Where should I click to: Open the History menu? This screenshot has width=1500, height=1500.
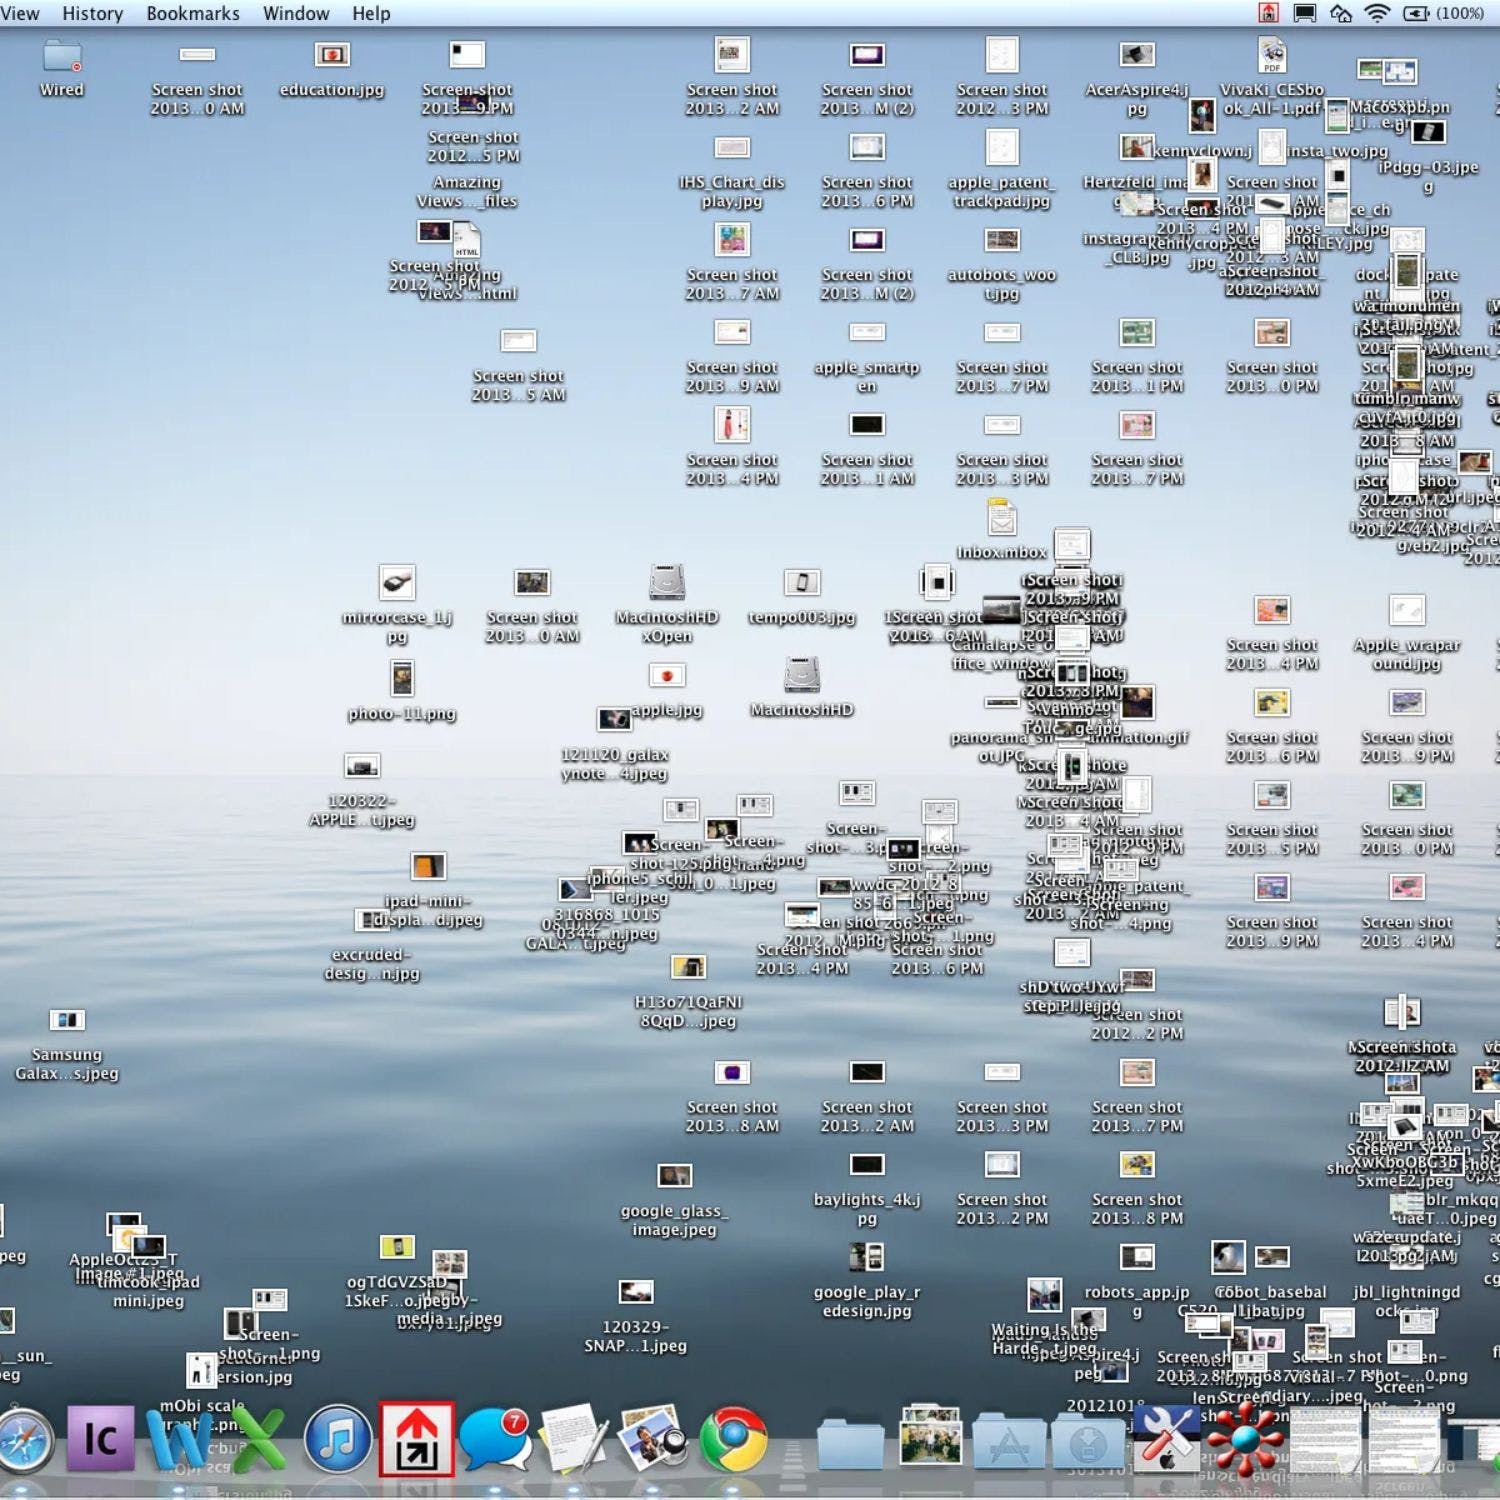92,13
